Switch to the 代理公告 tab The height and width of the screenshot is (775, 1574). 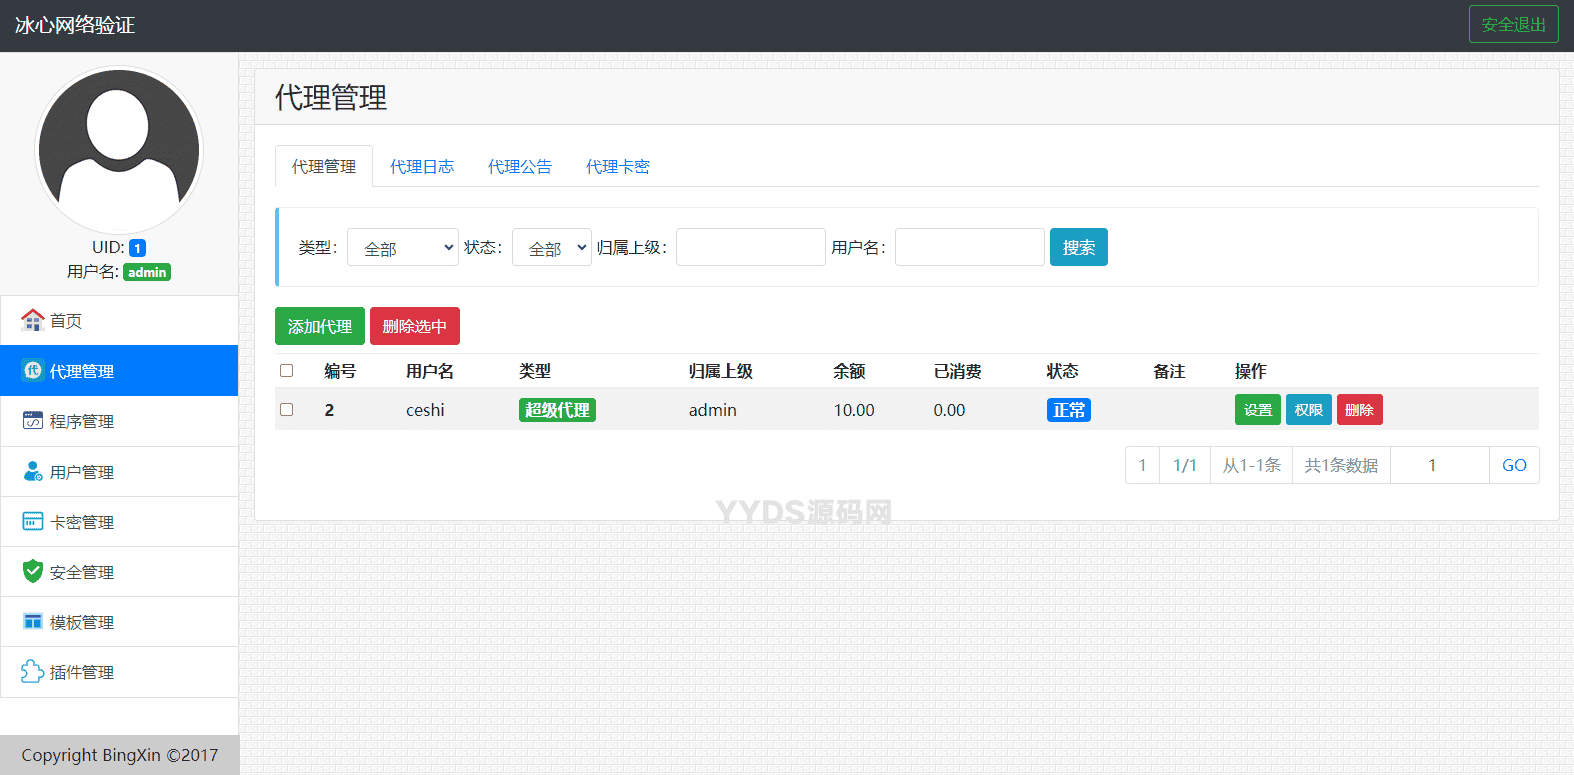[x=520, y=166]
